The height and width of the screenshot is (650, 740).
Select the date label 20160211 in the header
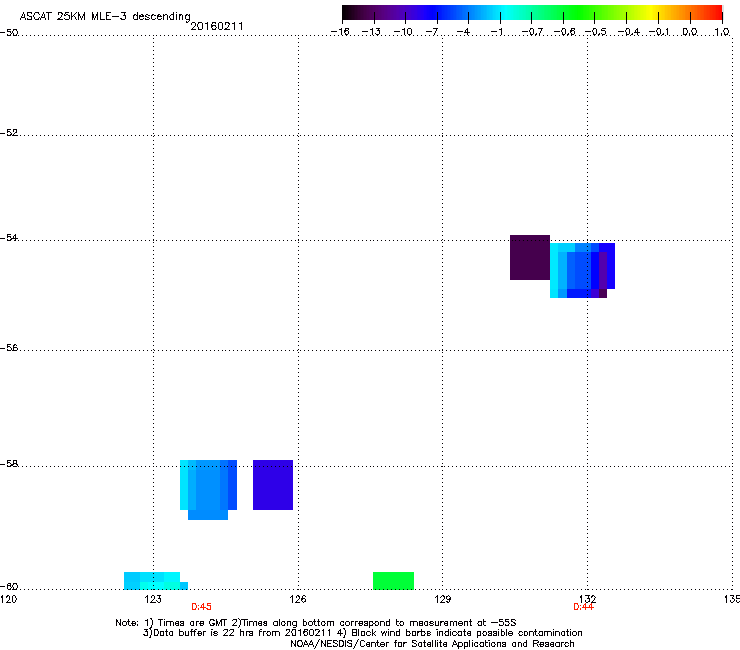point(217,26)
